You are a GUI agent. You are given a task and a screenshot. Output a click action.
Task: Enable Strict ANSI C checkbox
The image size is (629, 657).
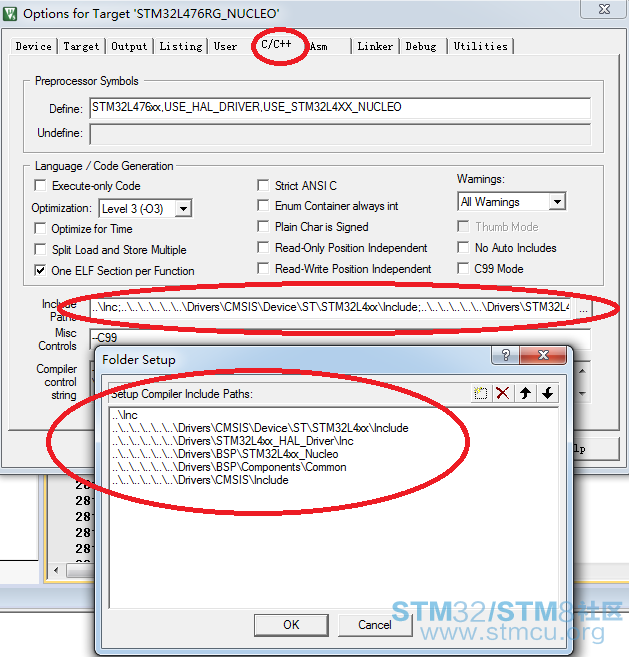(263, 185)
